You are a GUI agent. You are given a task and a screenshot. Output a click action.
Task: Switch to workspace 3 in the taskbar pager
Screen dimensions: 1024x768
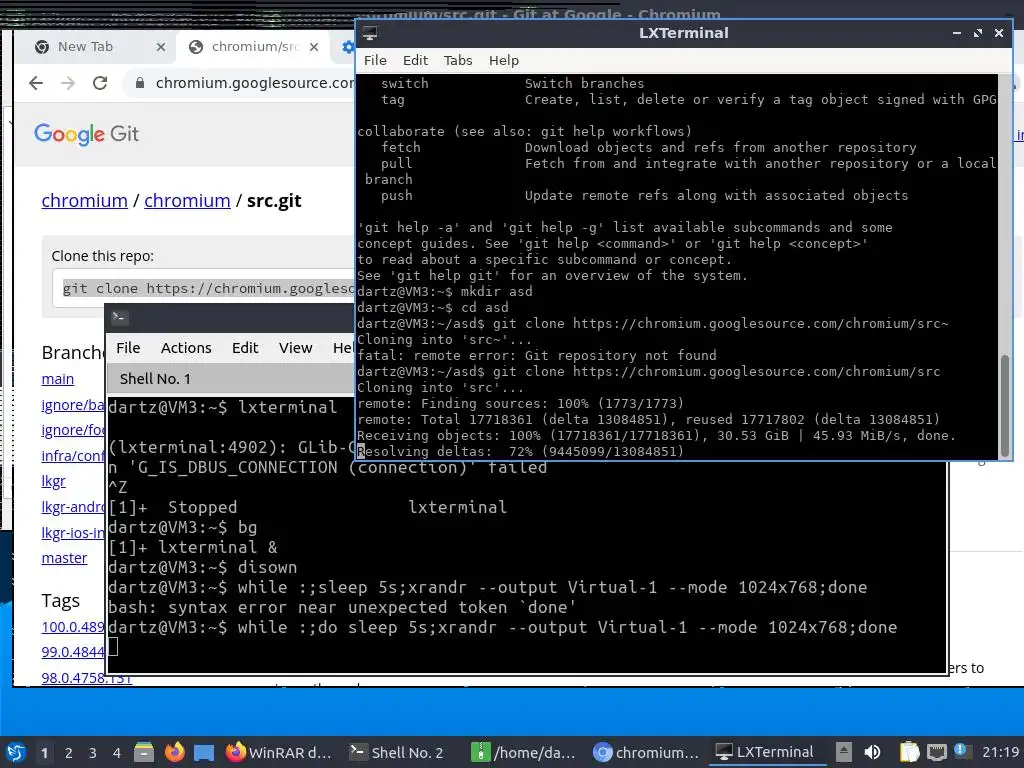click(93, 753)
